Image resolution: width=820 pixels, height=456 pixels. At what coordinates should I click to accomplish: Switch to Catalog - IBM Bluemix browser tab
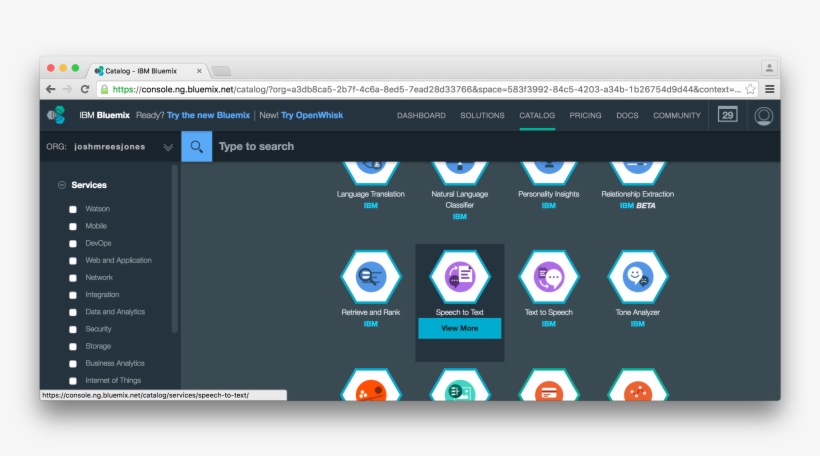(x=148, y=71)
